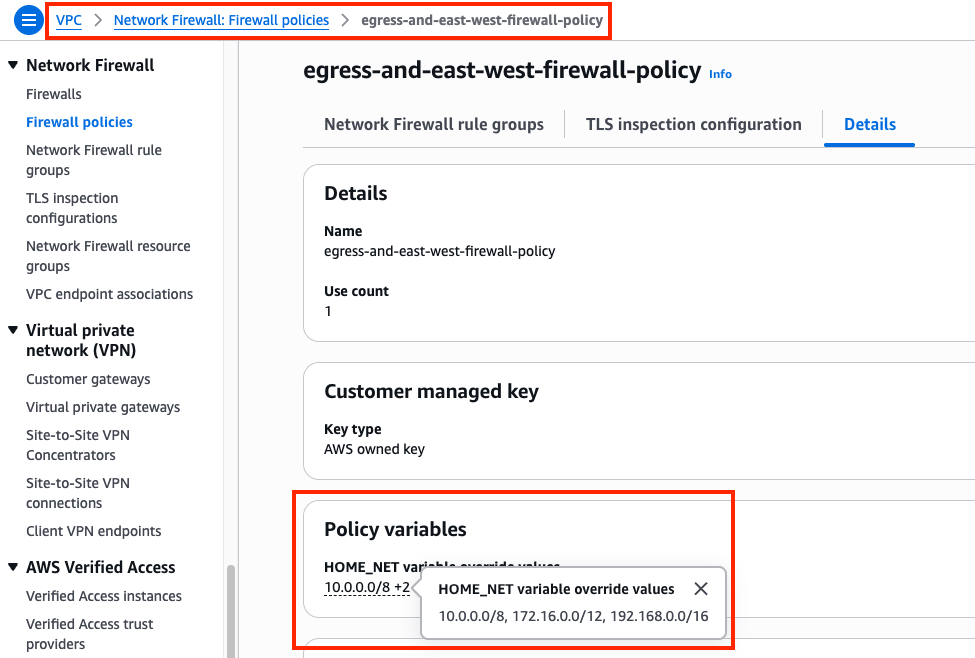Open Client VPN endpoints in the sidebar
The height and width of the screenshot is (658, 975).
pyautogui.click(x=93, y=531)
